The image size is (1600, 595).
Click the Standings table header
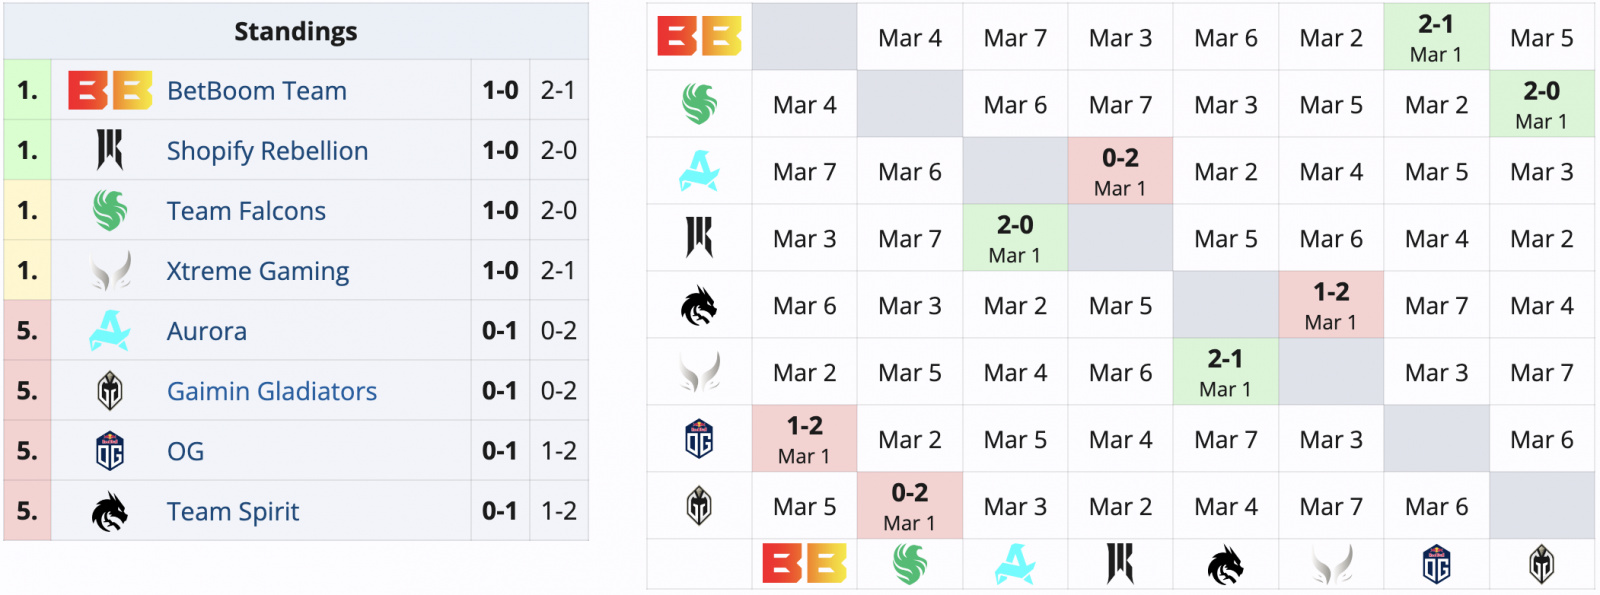(x=296, y=32)
